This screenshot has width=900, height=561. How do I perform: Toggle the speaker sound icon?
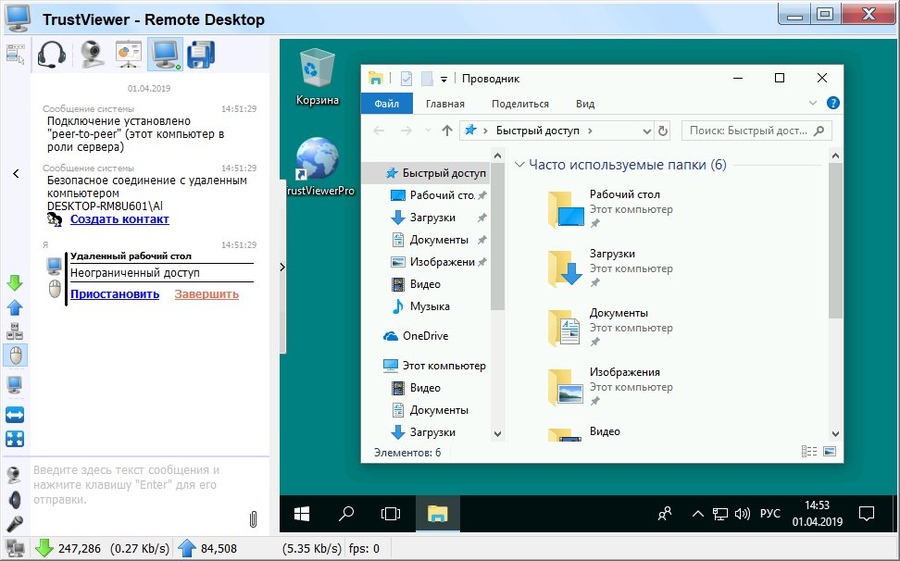tap(14, 500)
